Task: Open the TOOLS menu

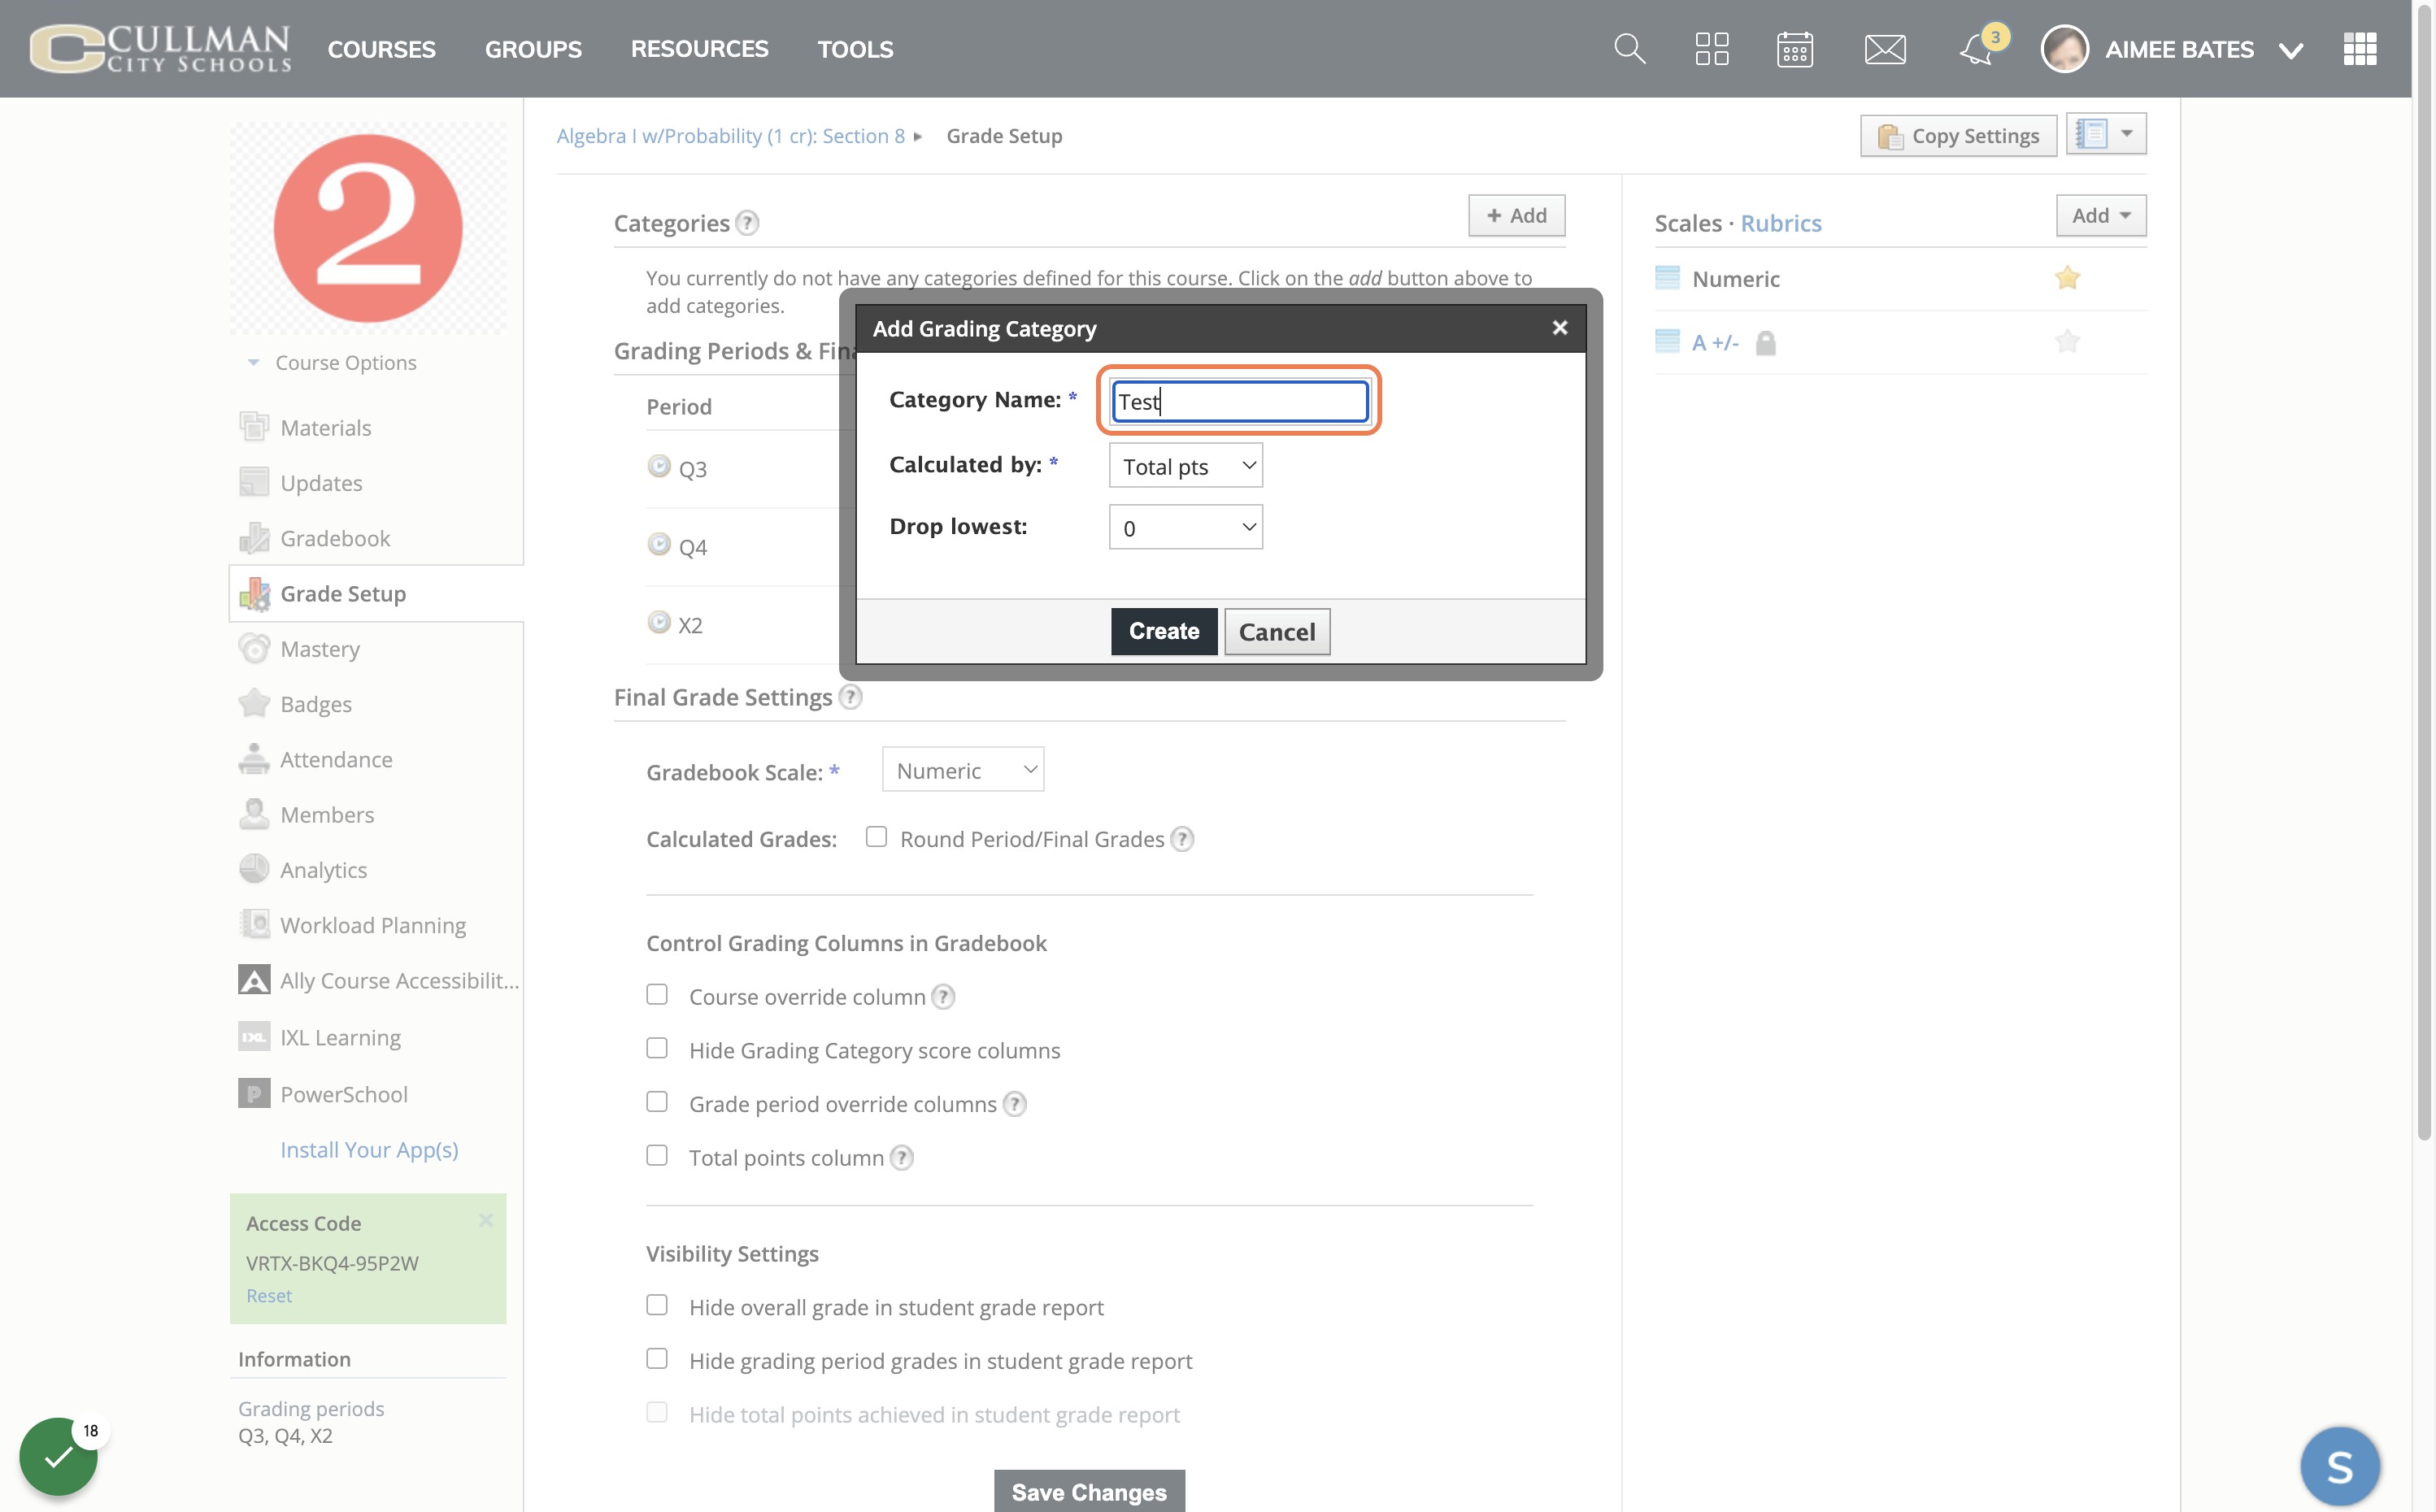Action: (x=855, y=49)
